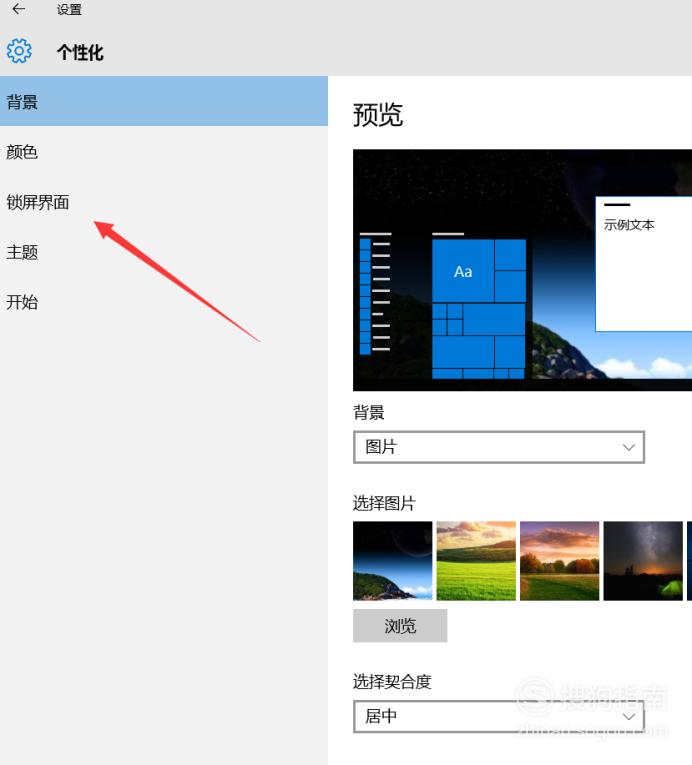This screenshot has width=692, height=765.
Task: Click the 浏览 button
Action: tap(400, 625)
